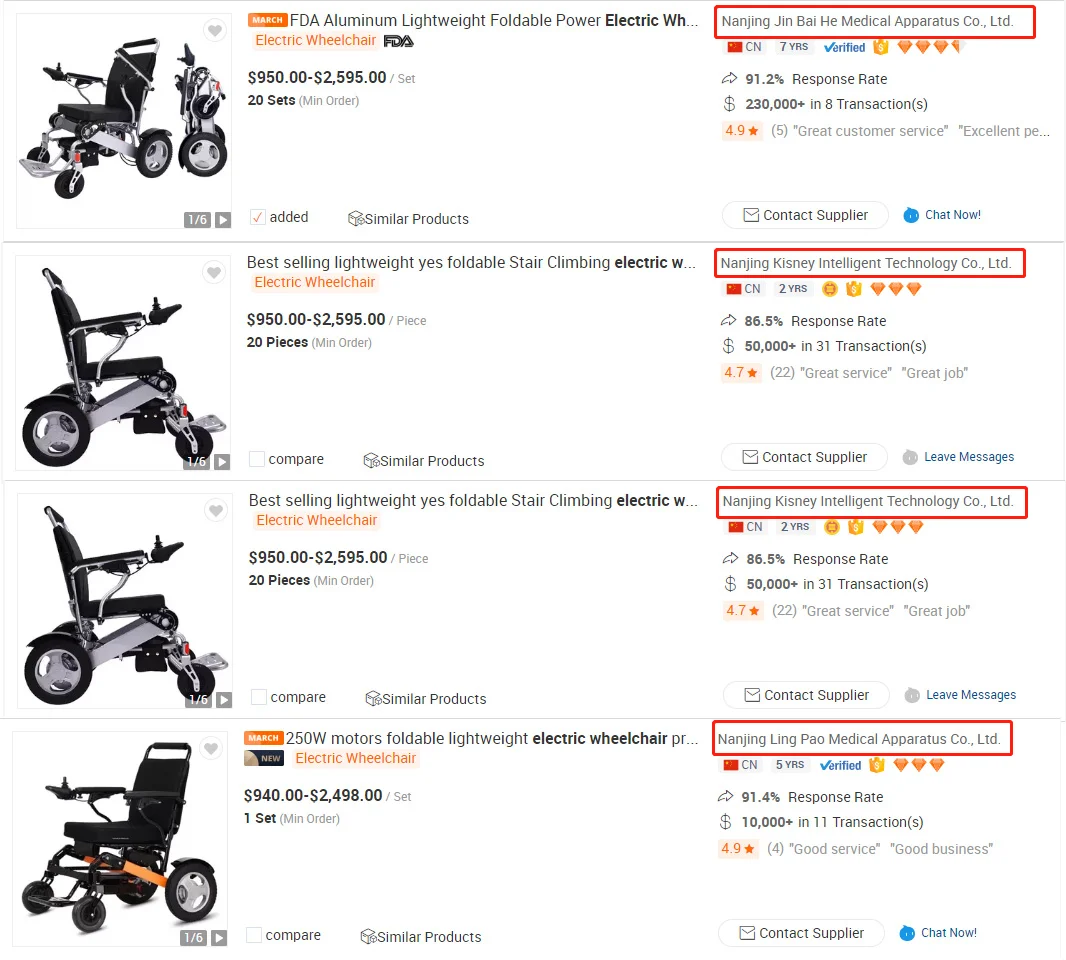This screenshot has width=1066, height=960.
Task: Click the MARCH promo badge on 250W listing
Action: coord(263,738)
